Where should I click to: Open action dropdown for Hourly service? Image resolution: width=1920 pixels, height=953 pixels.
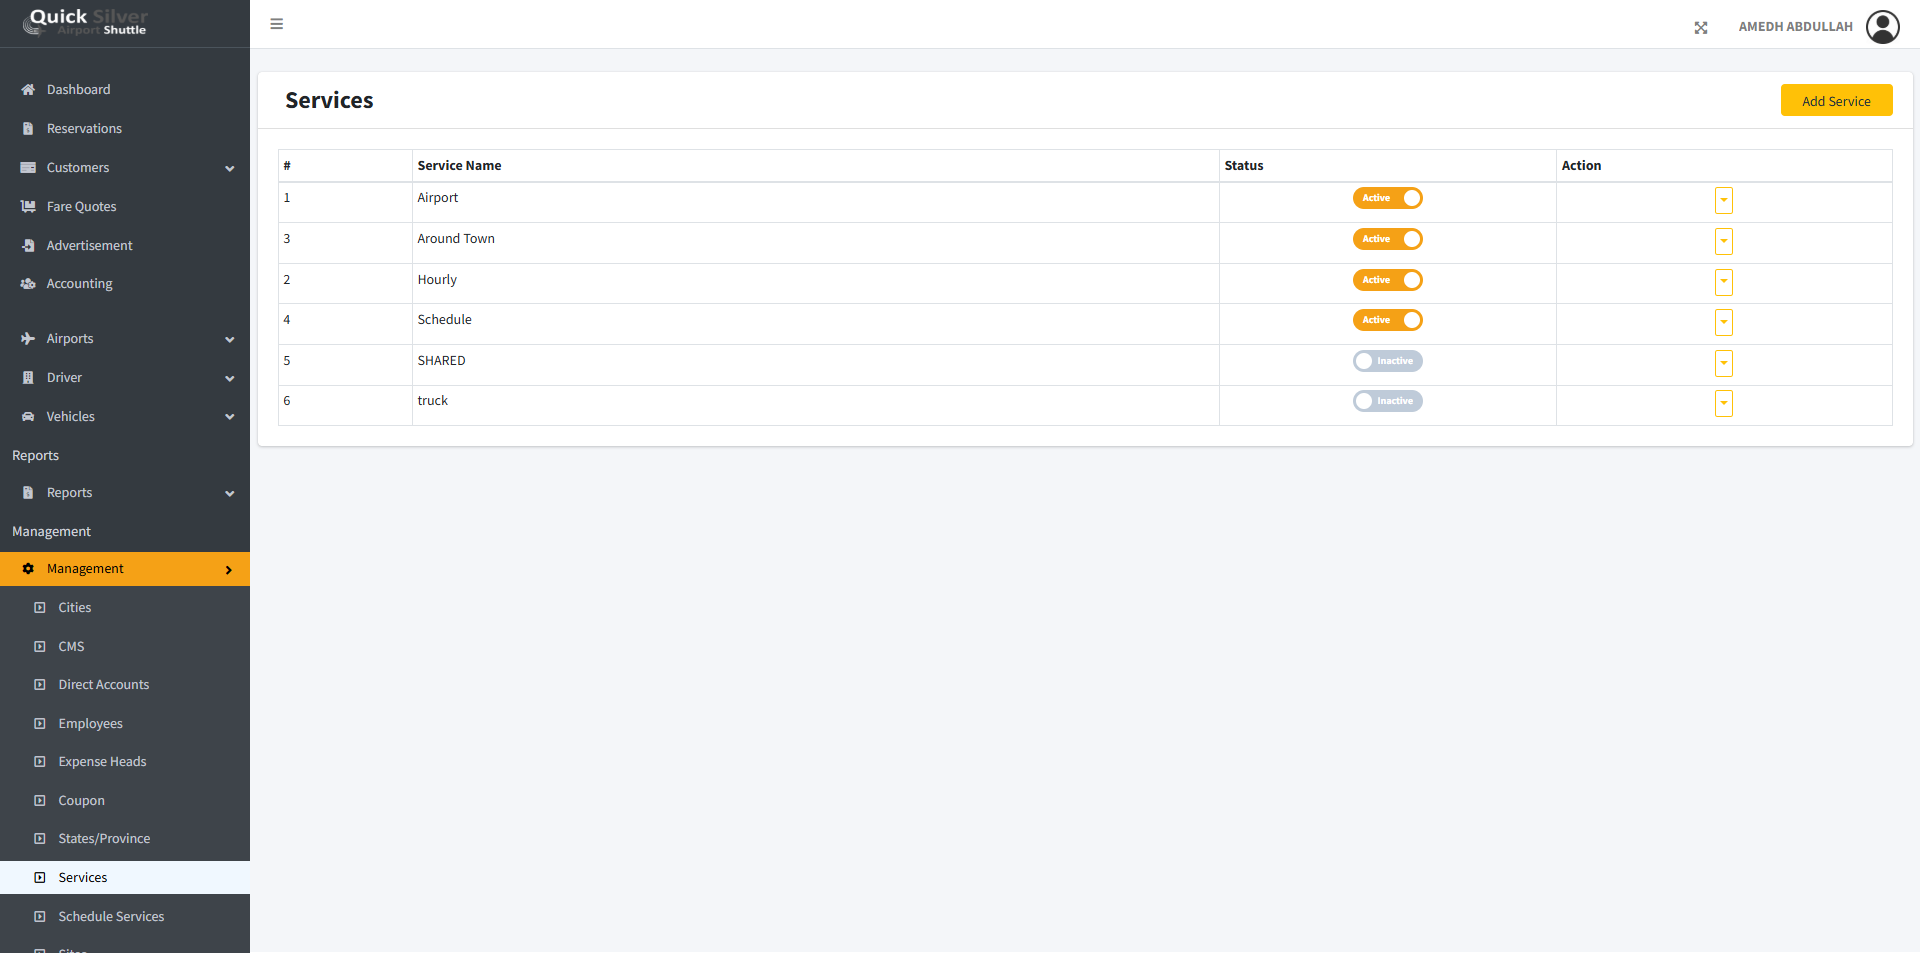(x=1723, y=282)
